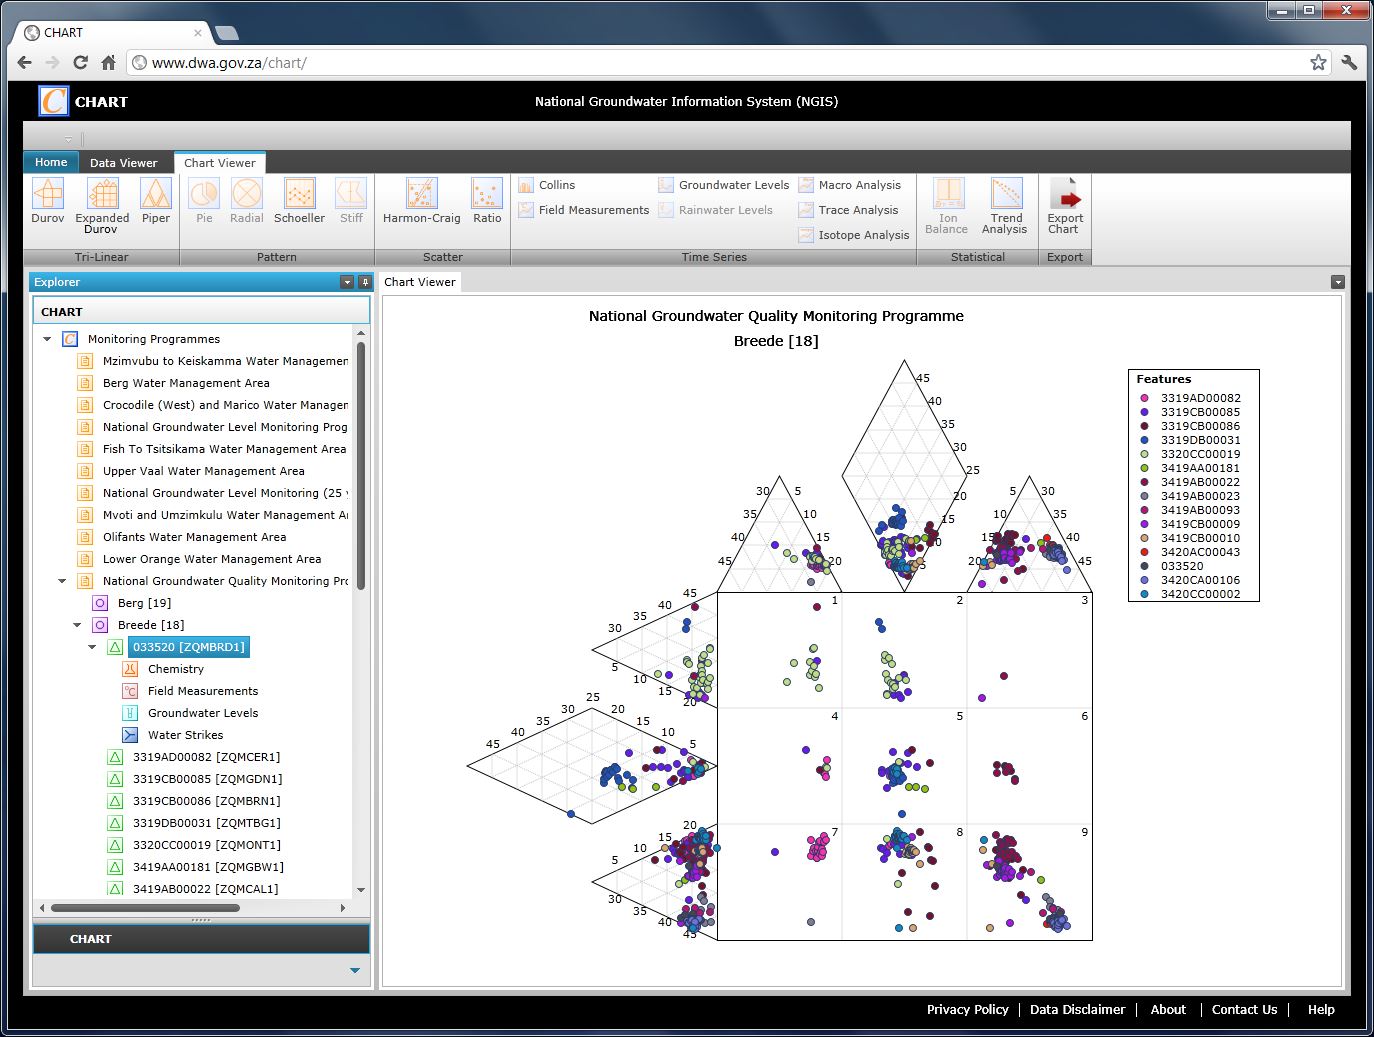
Task: Select Lower Orange Water Management Area
Action: (212, 559)
